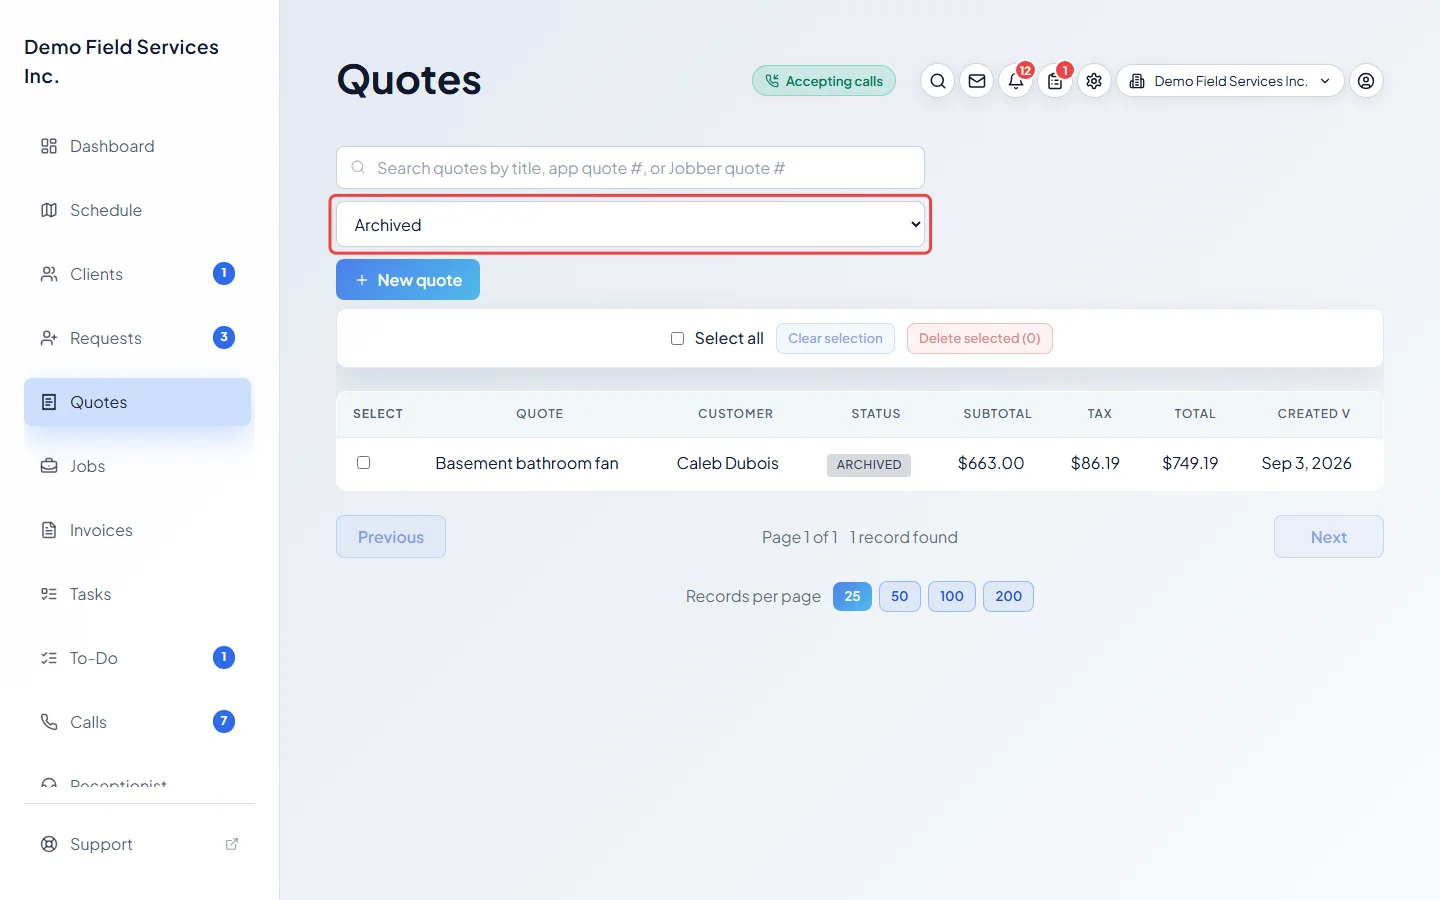
Task: Check the Basement bathroom fan row checkbox
Action: 364,463
